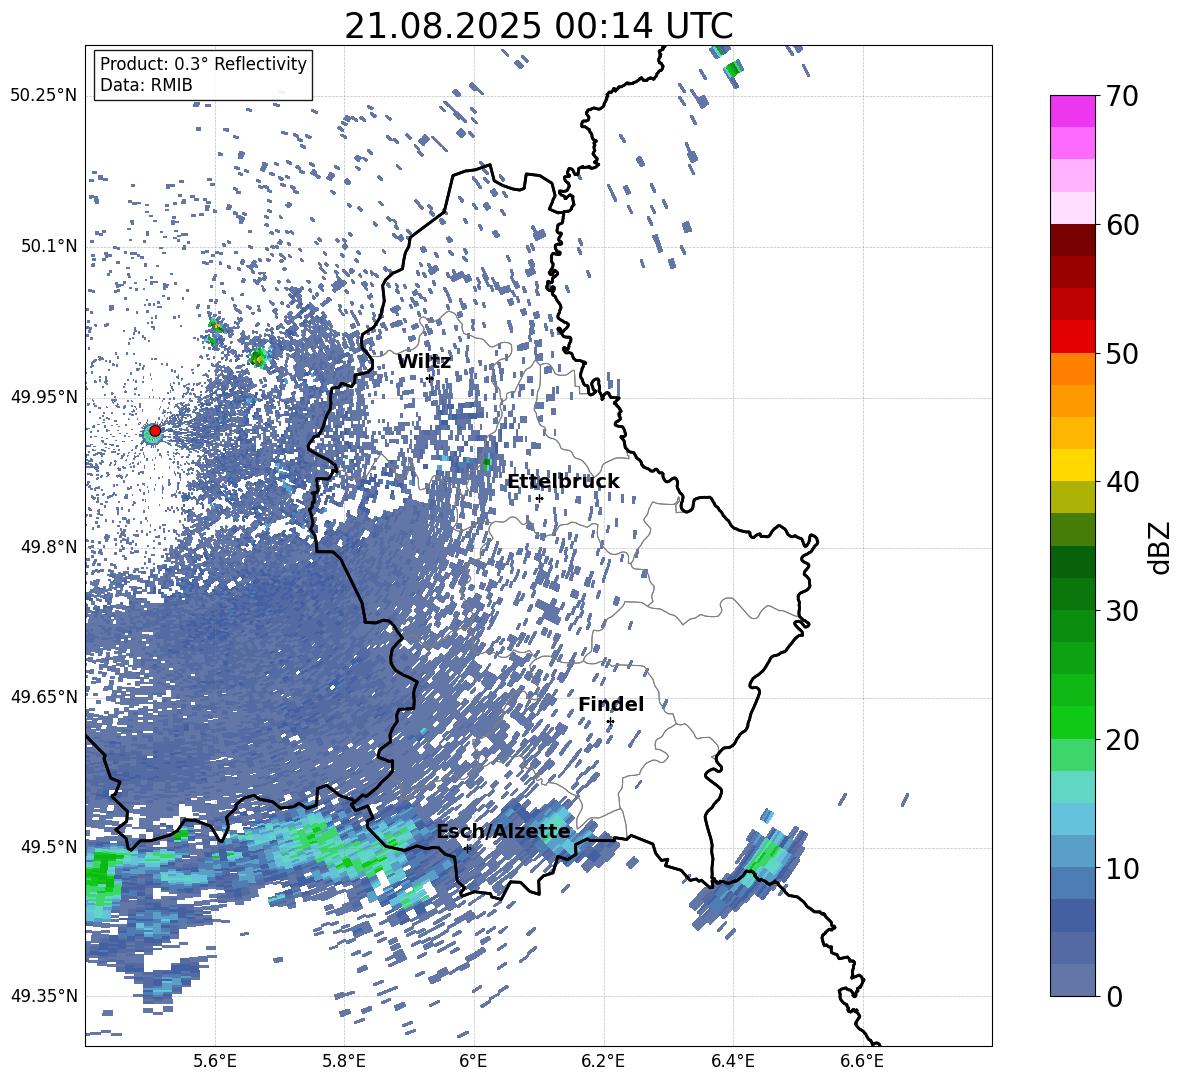Click the 6.6°E longitude label
This screenshot has width=1184, height=1081.
tap(862, 1061)
